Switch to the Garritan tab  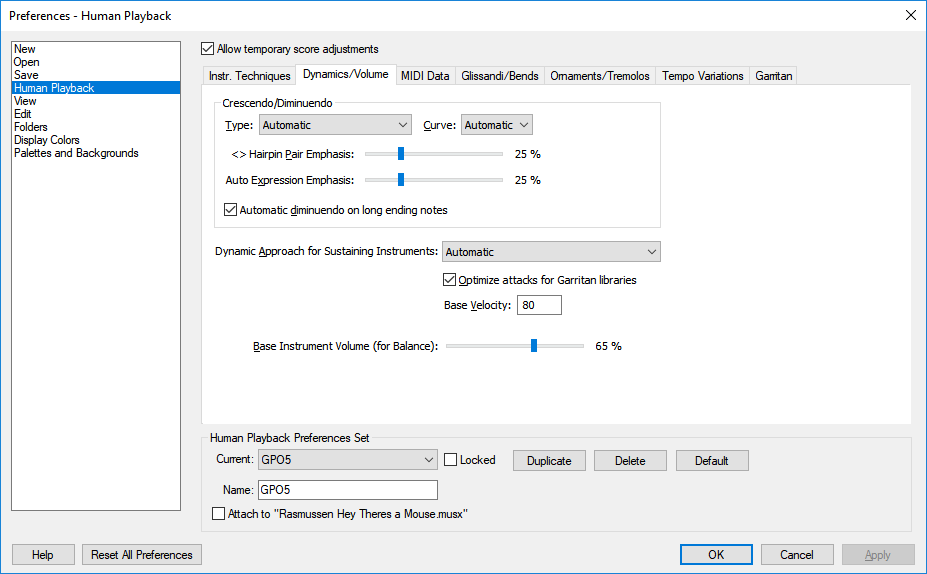[774, 76]
